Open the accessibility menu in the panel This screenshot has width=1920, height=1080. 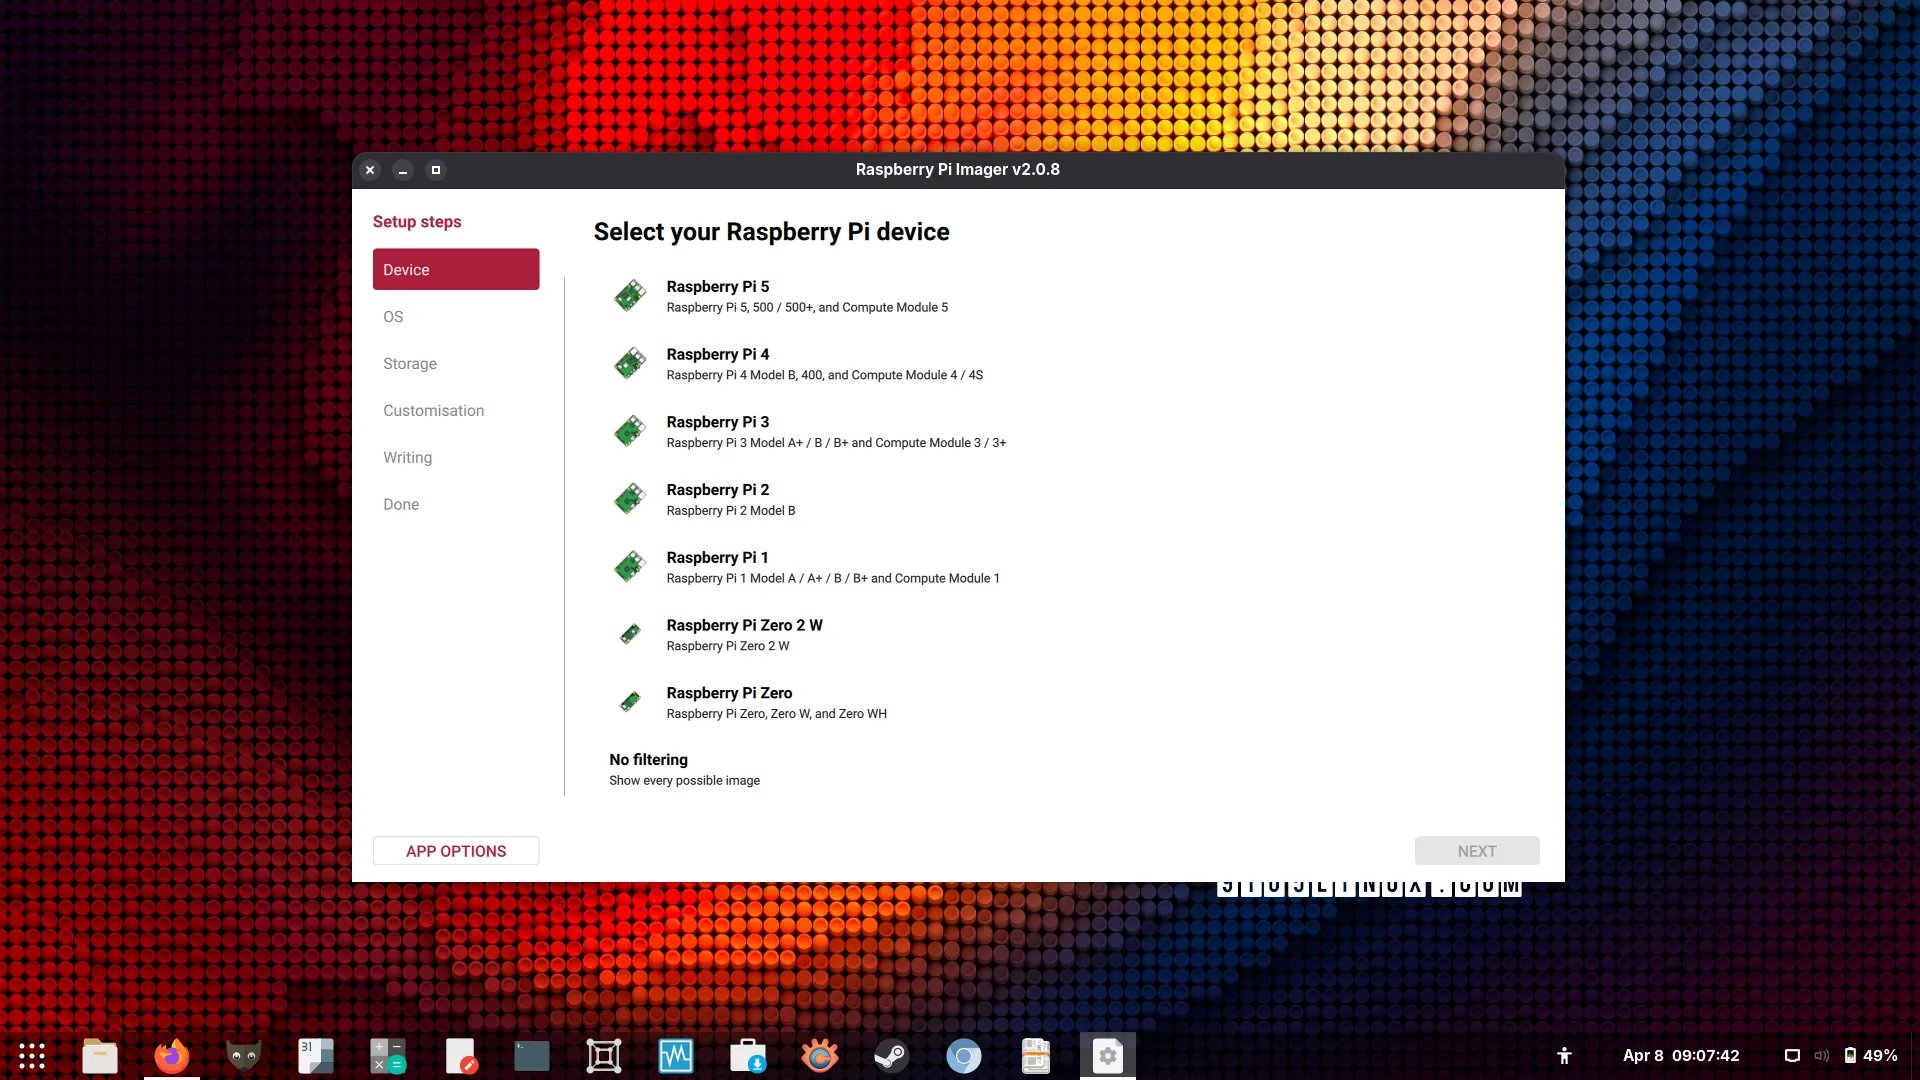(1564, 1056)
